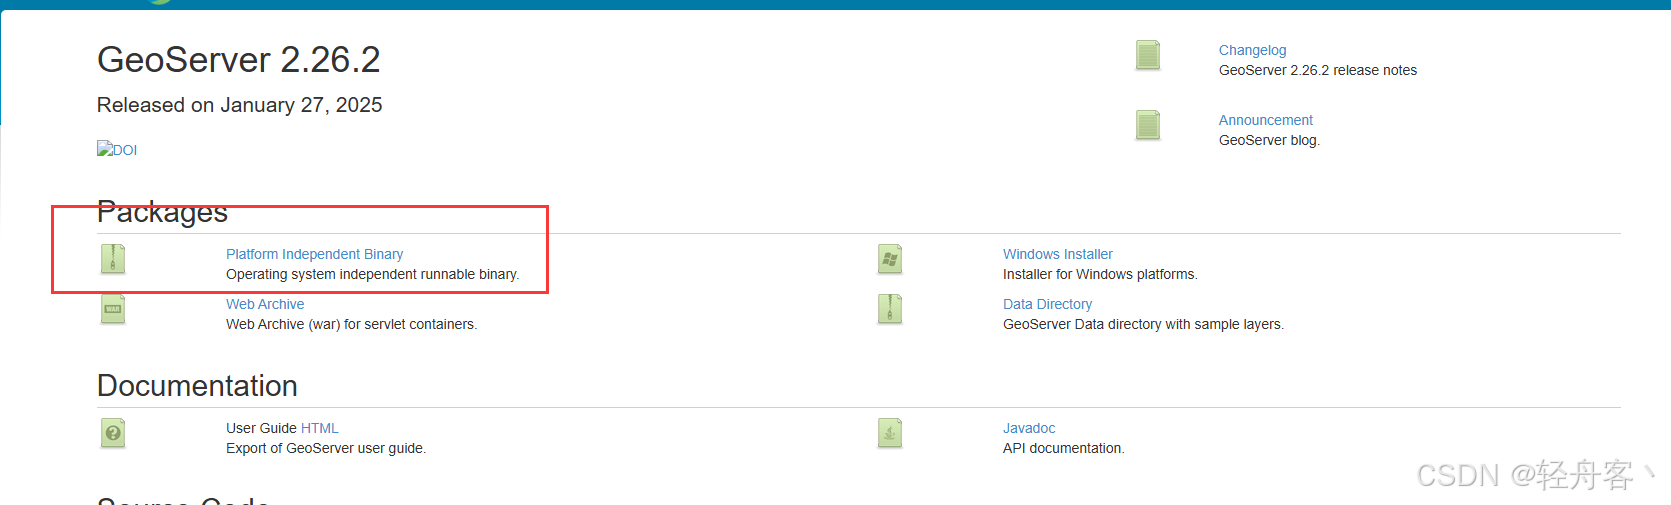Click the 'Packages' section heading

coord(163,212)
